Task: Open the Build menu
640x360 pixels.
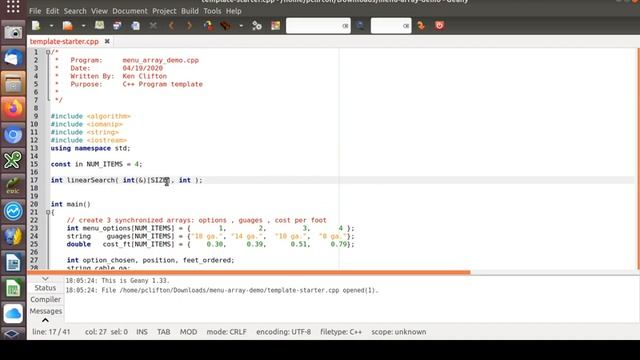Action: point(190,11)
